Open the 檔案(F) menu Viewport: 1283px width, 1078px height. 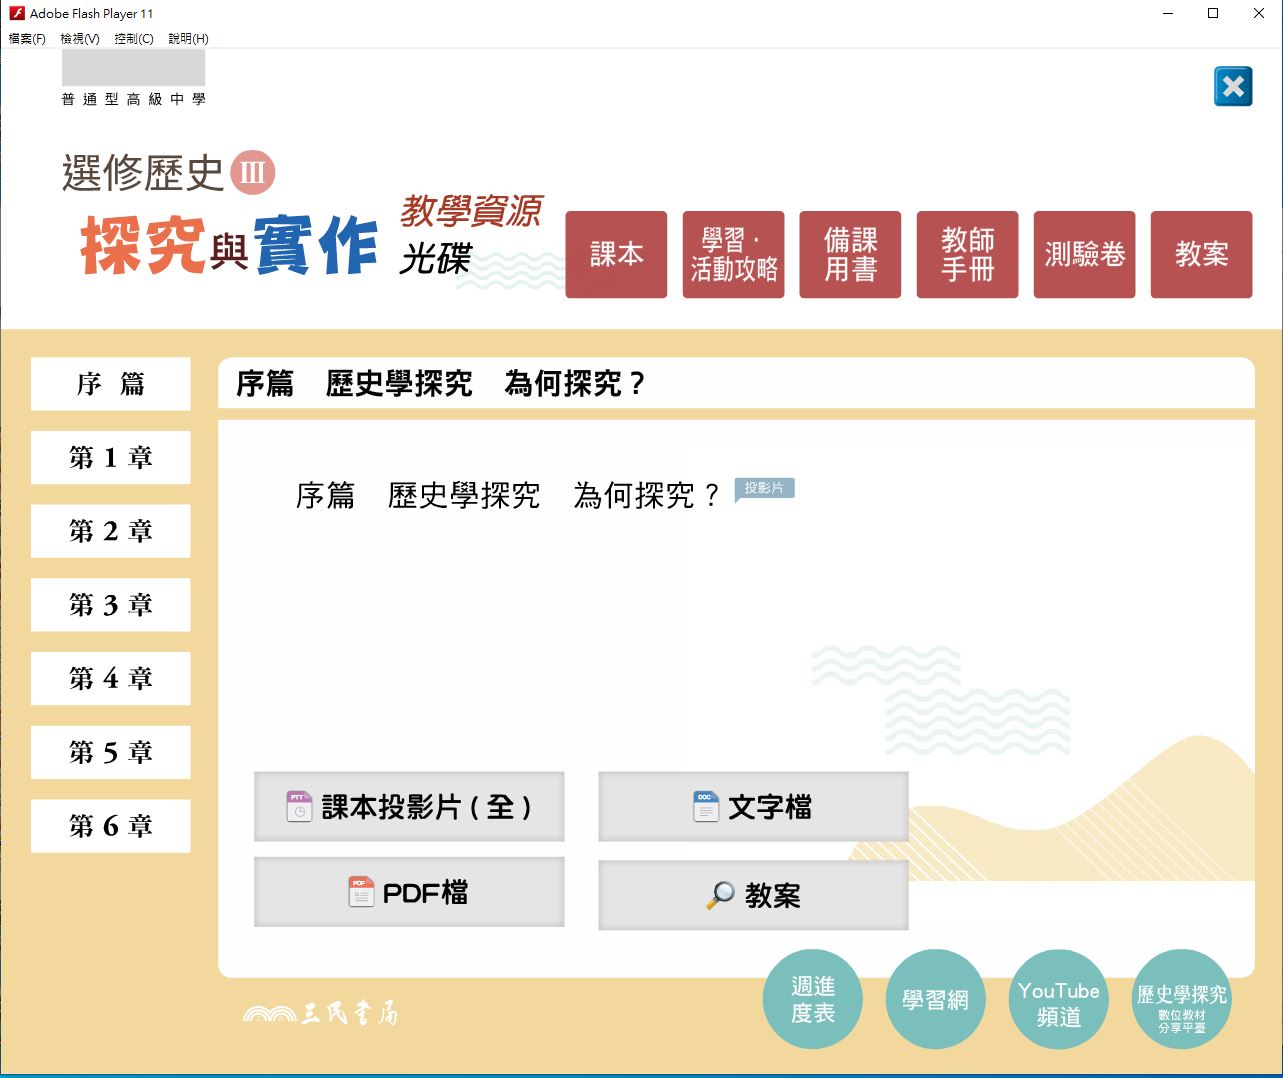[x=27, y=39]
